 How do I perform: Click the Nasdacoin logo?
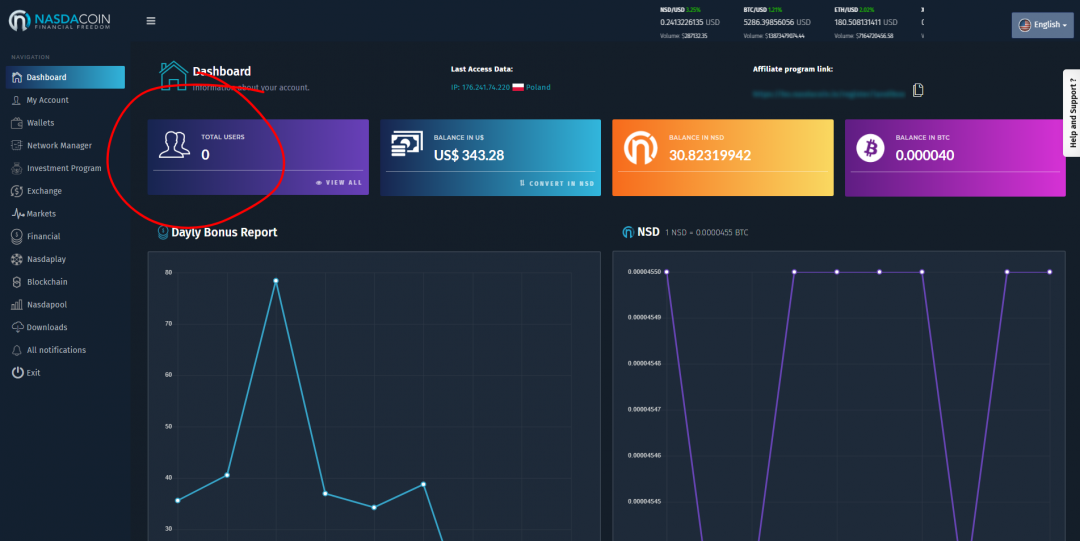point(62,21)
